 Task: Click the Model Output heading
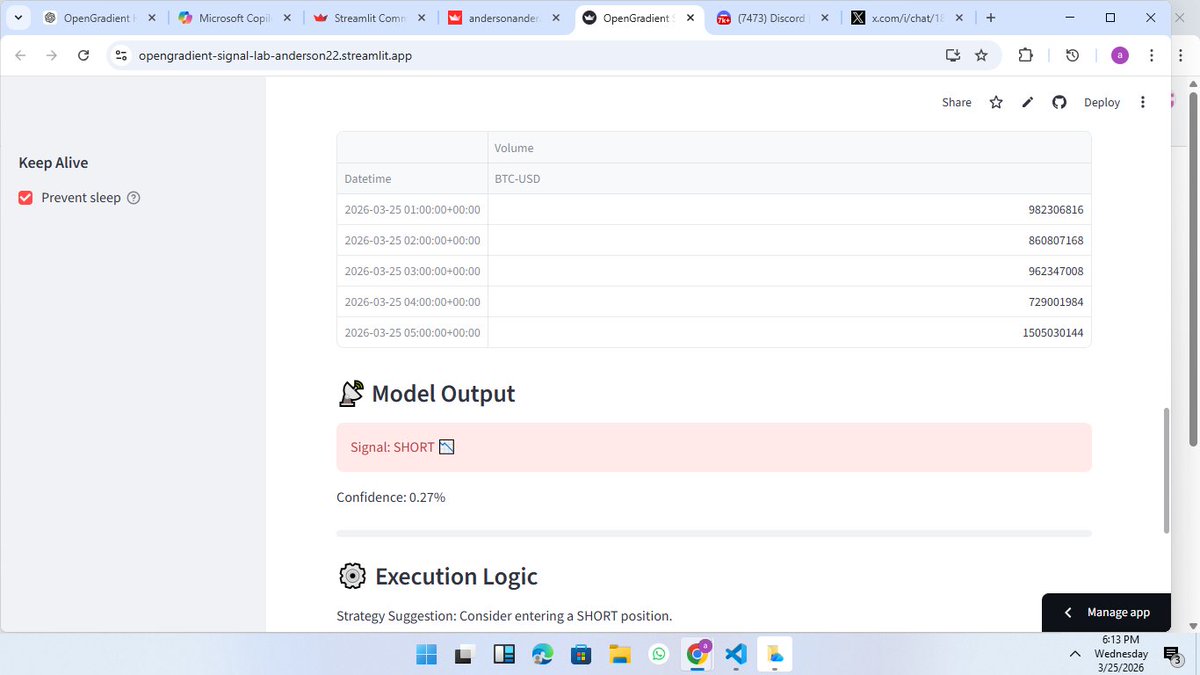(x=443, y=394)
